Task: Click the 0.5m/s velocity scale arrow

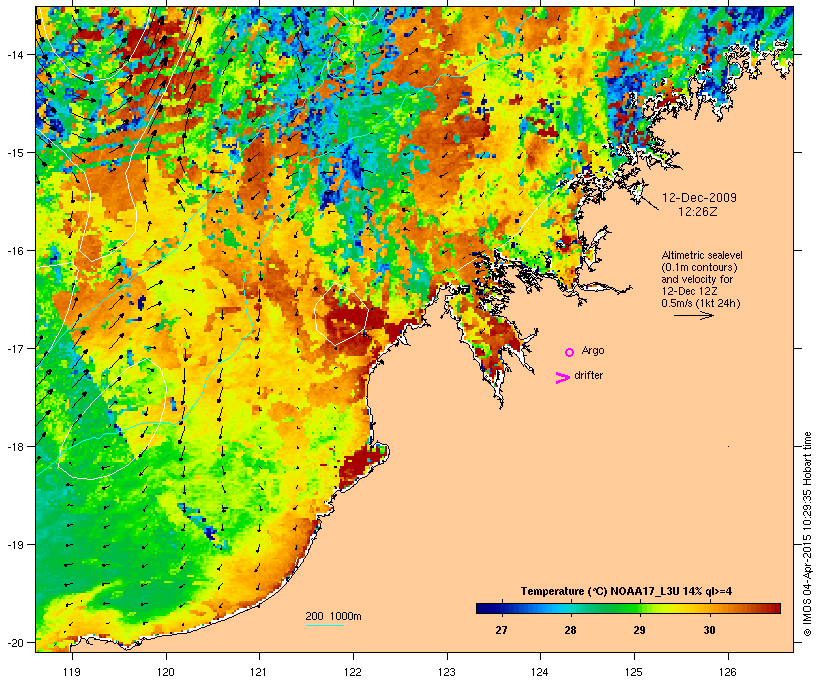Action: (x=694, y=315)
